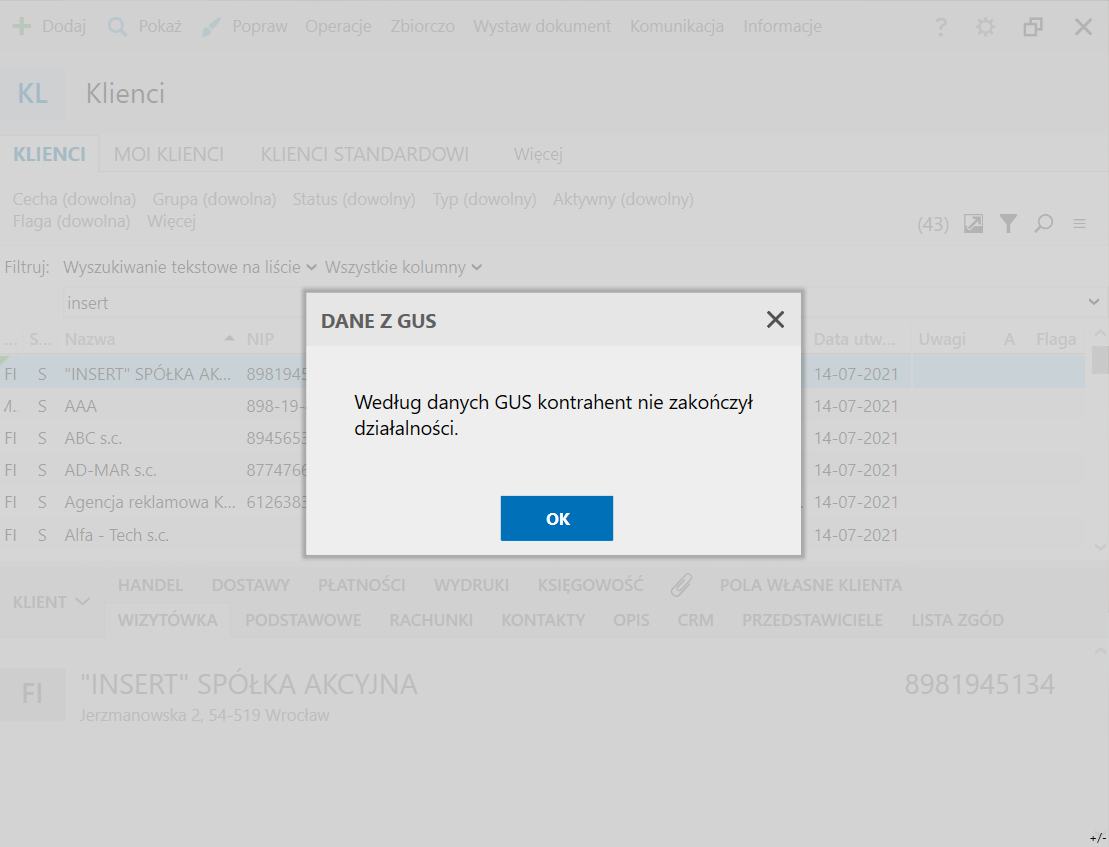Screen dimensions: 1109x847
Task: Click scroll down arrow of client list
Action: pyautogui.click(x=1100, y=547)
